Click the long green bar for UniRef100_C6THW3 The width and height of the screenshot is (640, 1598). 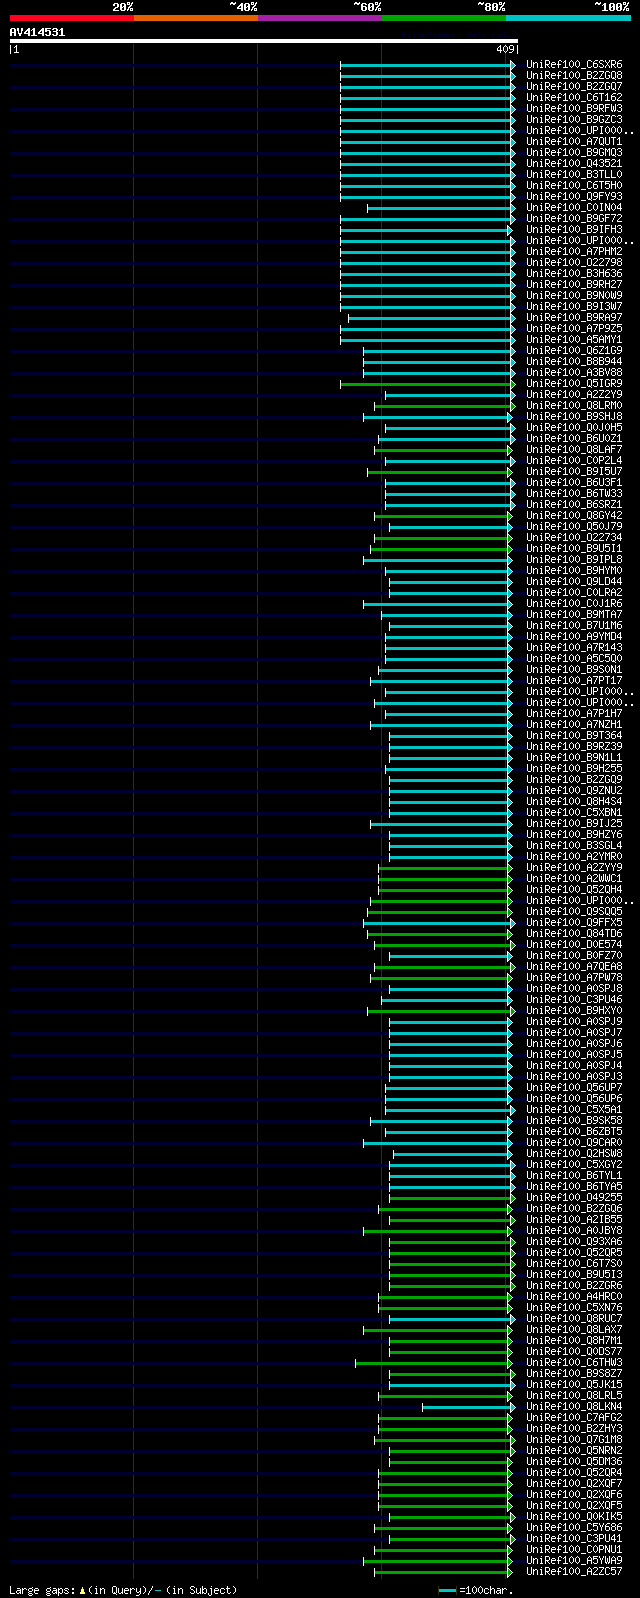(x=433, y=1363)
